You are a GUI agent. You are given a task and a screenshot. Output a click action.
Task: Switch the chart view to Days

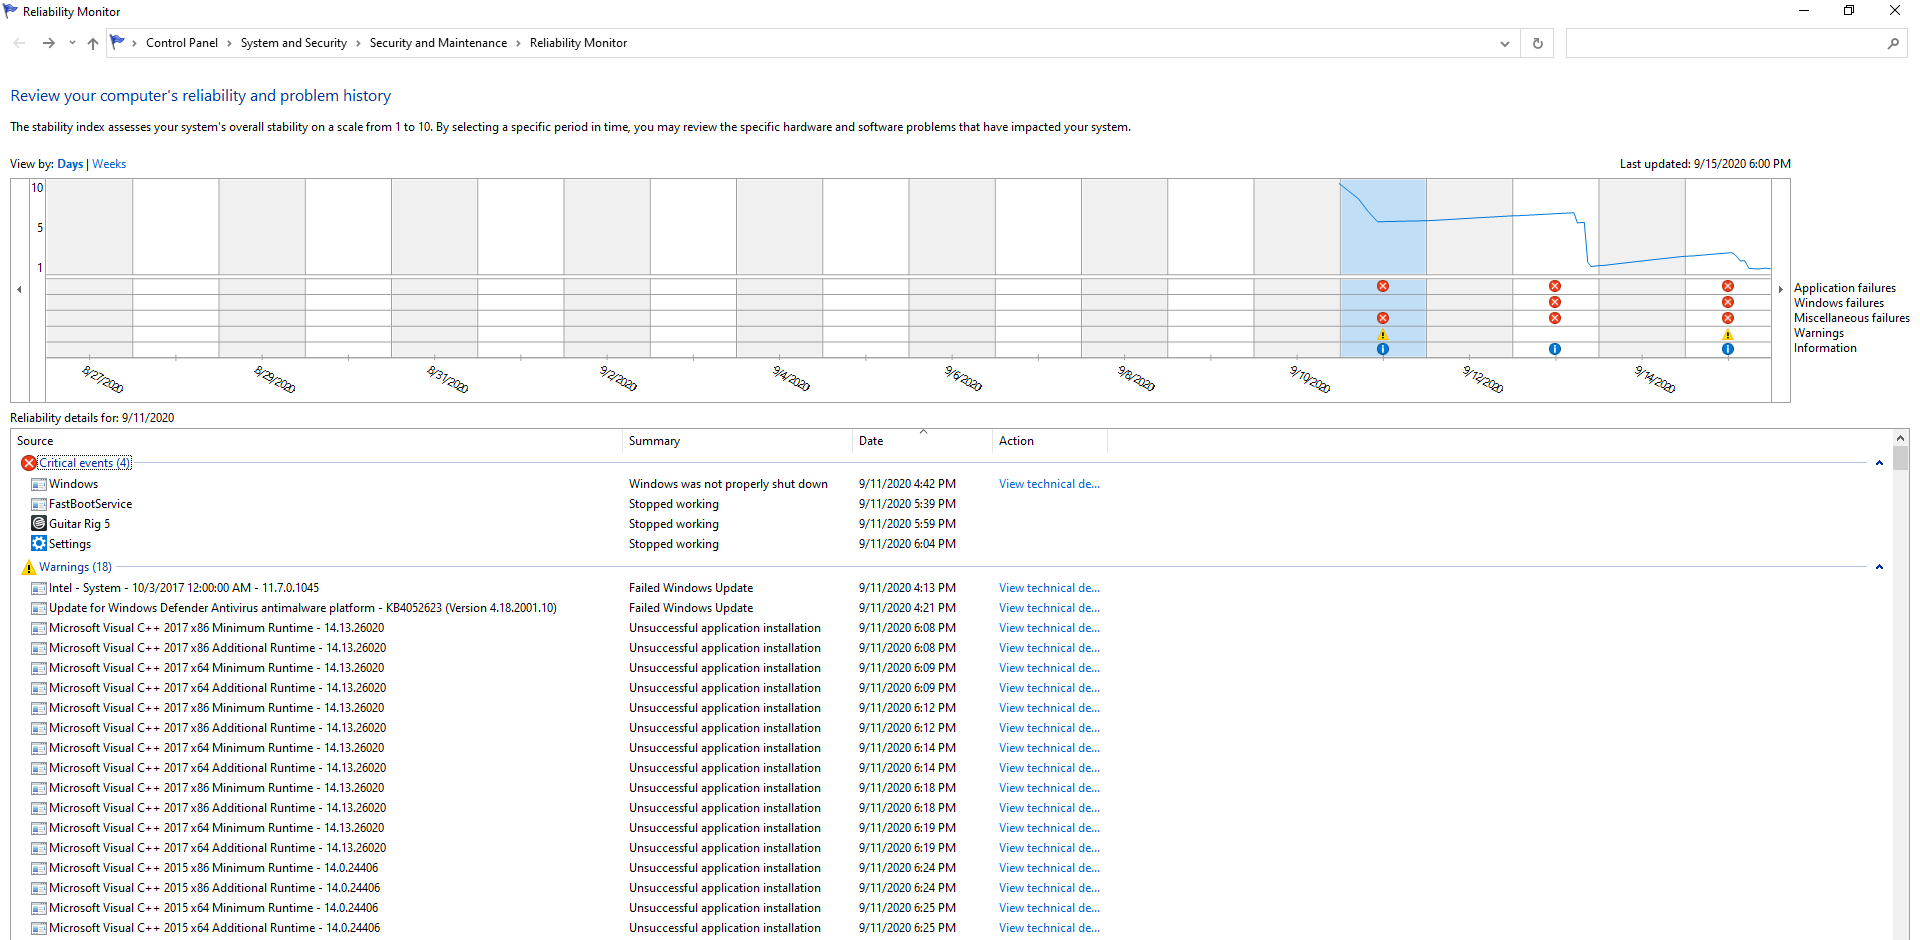point(70,164)
